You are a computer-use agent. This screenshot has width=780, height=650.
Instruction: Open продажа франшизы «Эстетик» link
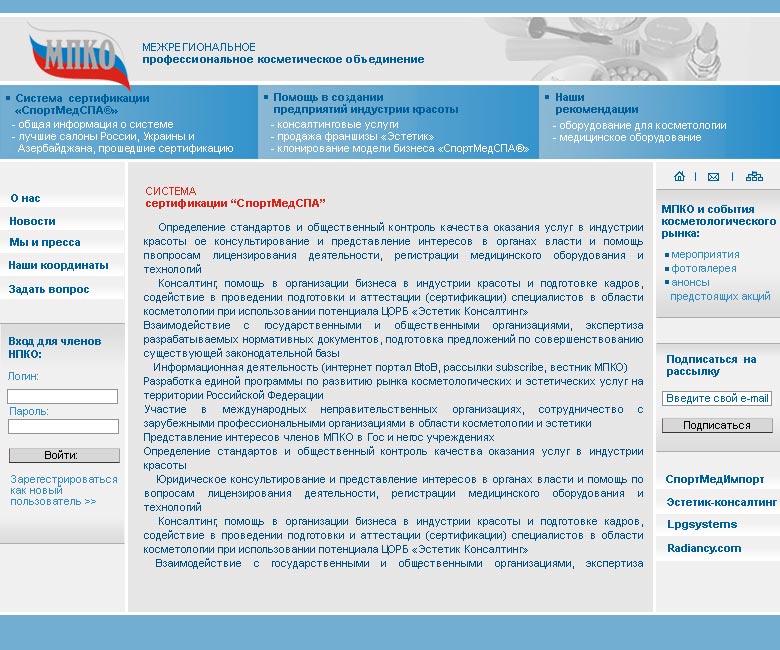click(352, 136)
